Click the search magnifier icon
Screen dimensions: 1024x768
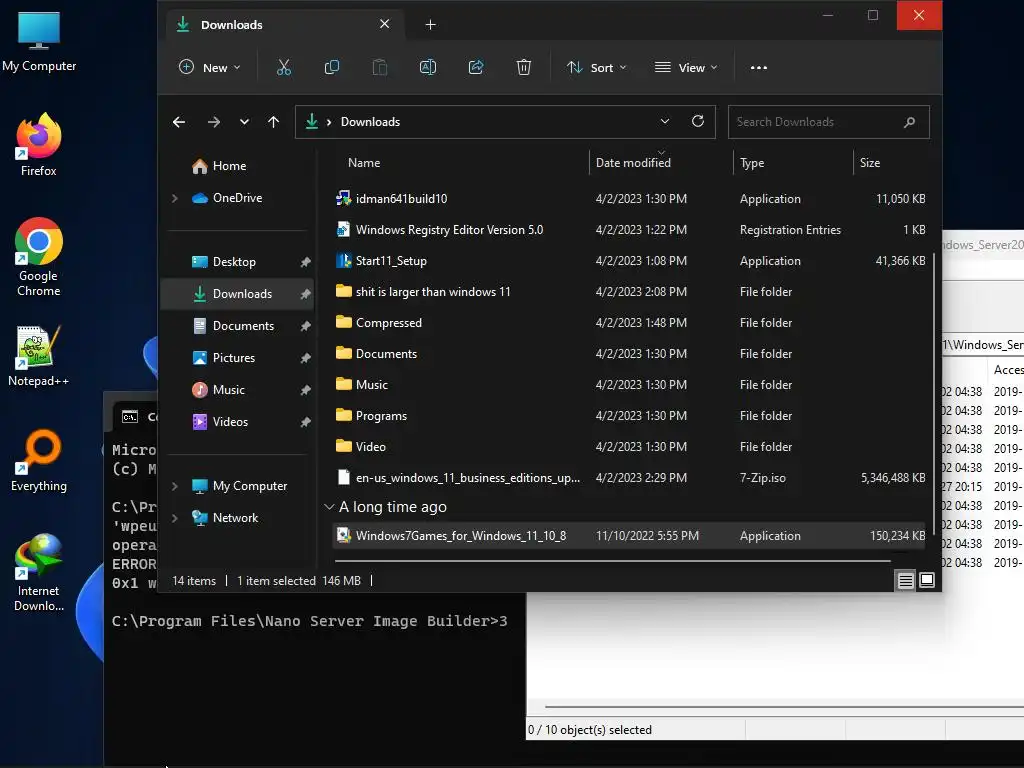coord(909,122)
